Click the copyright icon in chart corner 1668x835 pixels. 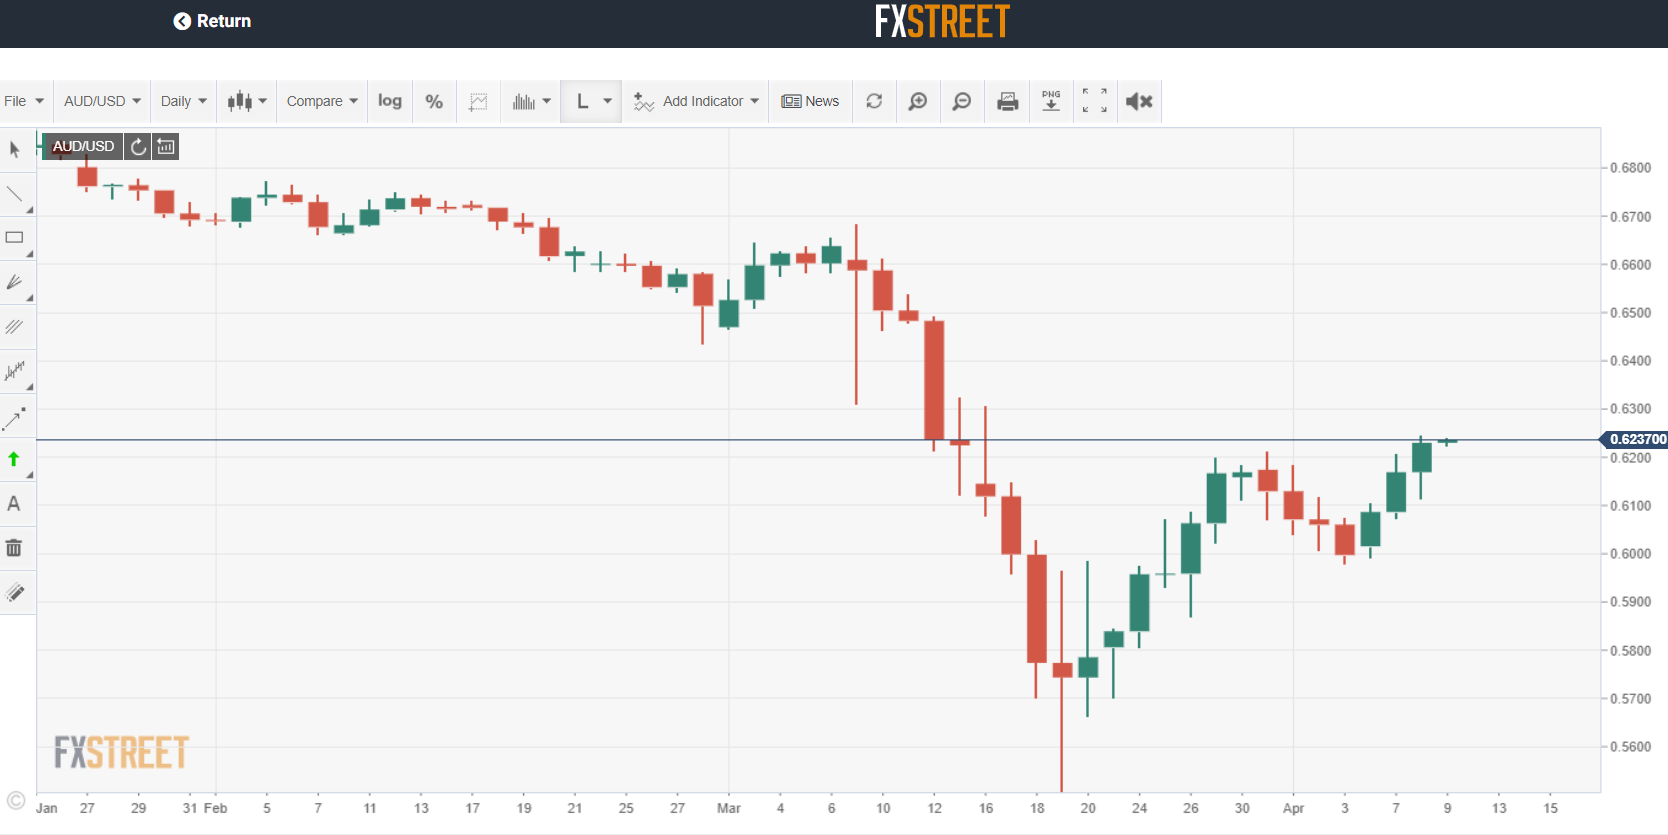(x=16, y=800)
